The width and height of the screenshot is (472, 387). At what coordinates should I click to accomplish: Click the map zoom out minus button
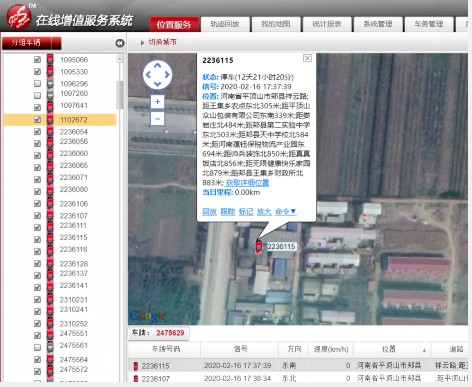tap(157, 118)
